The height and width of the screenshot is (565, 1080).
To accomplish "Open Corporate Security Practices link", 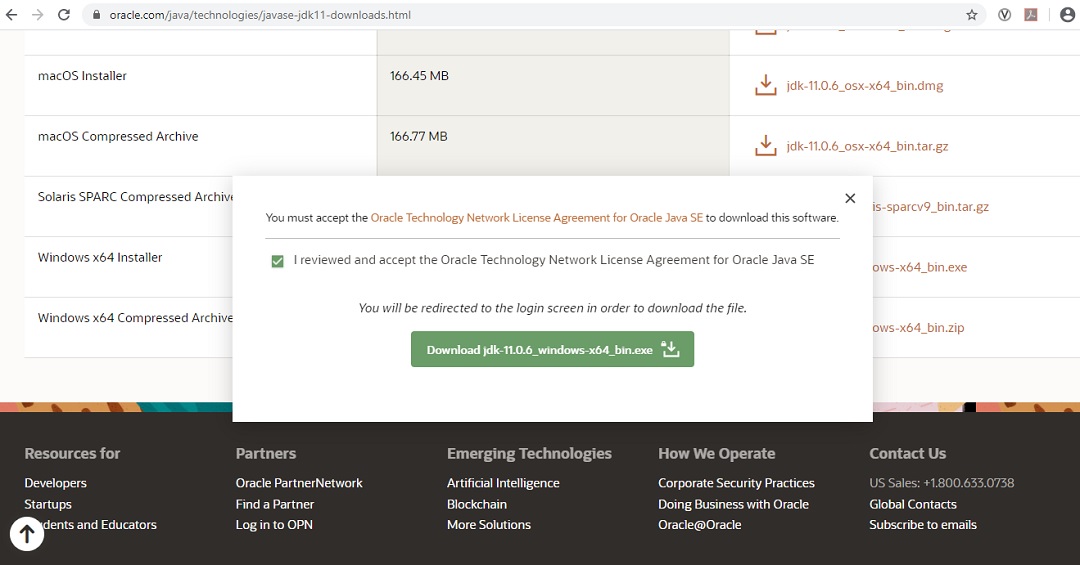I will pyautogui.click(x=736, y=483).
